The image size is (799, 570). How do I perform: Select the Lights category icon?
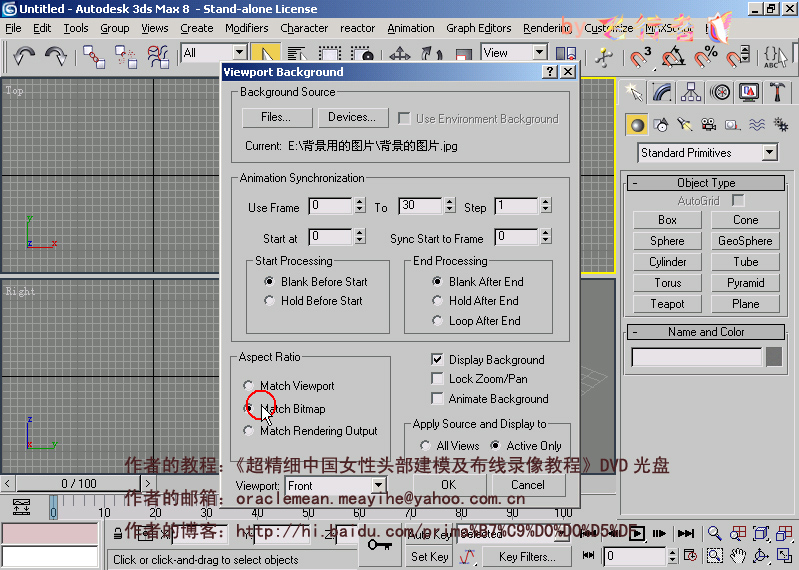point(685,125)
